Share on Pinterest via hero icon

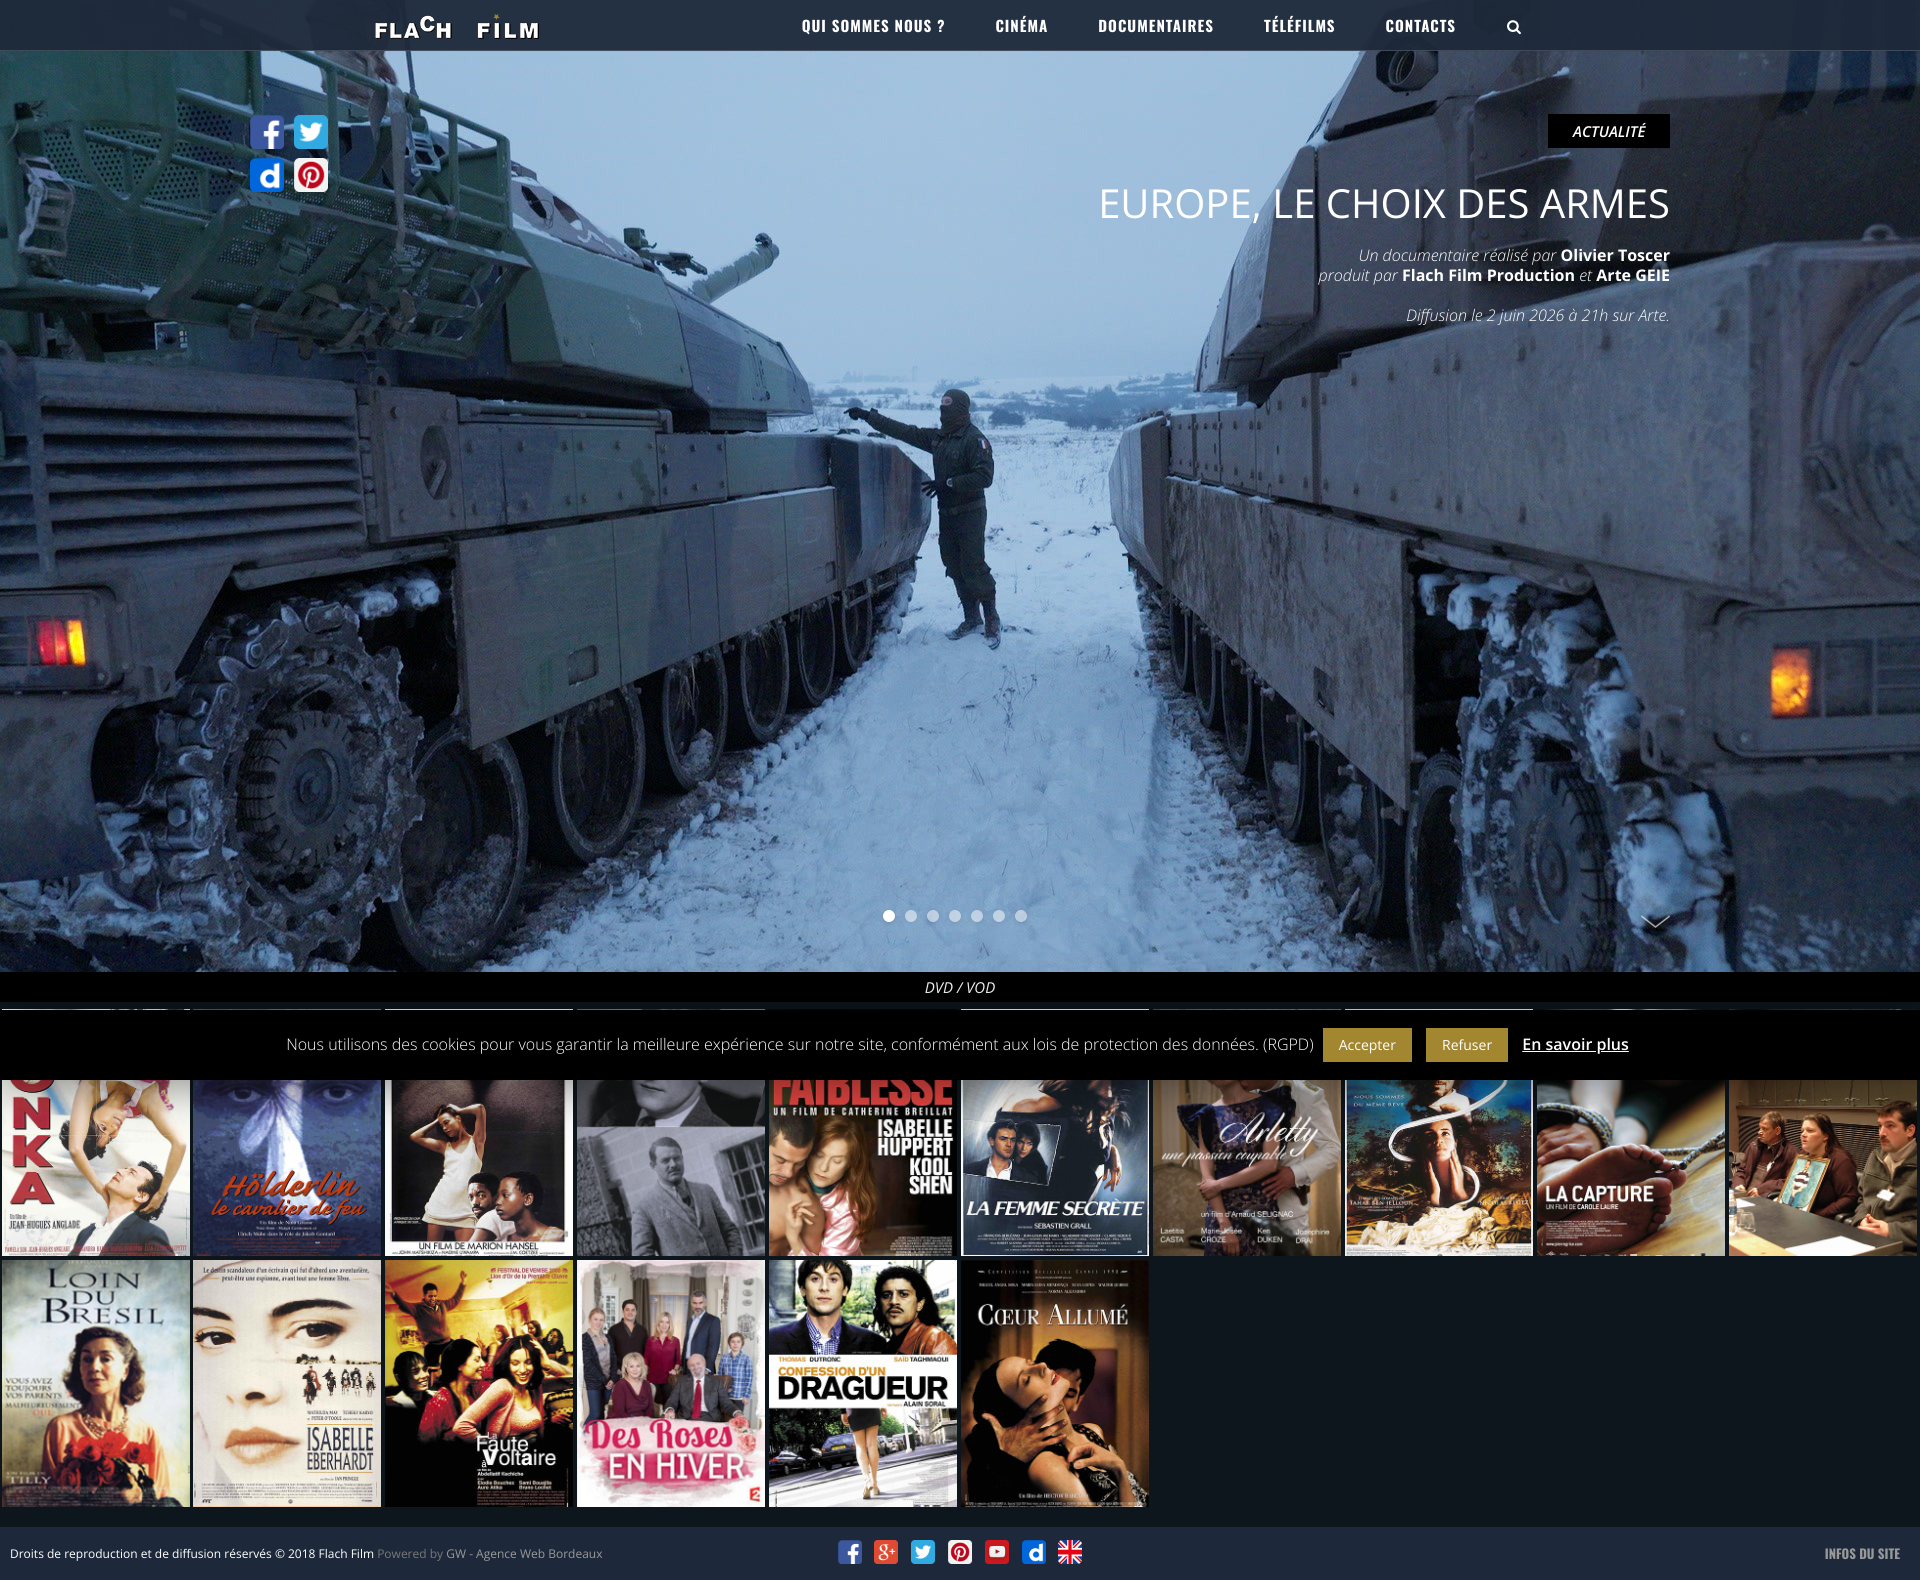pos(311,175)
